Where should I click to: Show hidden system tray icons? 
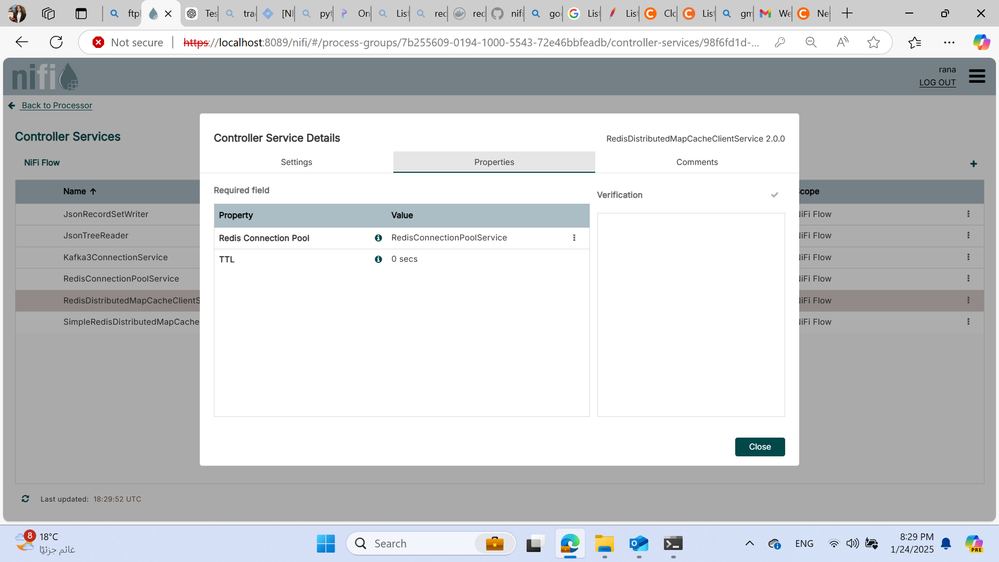point(749,544)
